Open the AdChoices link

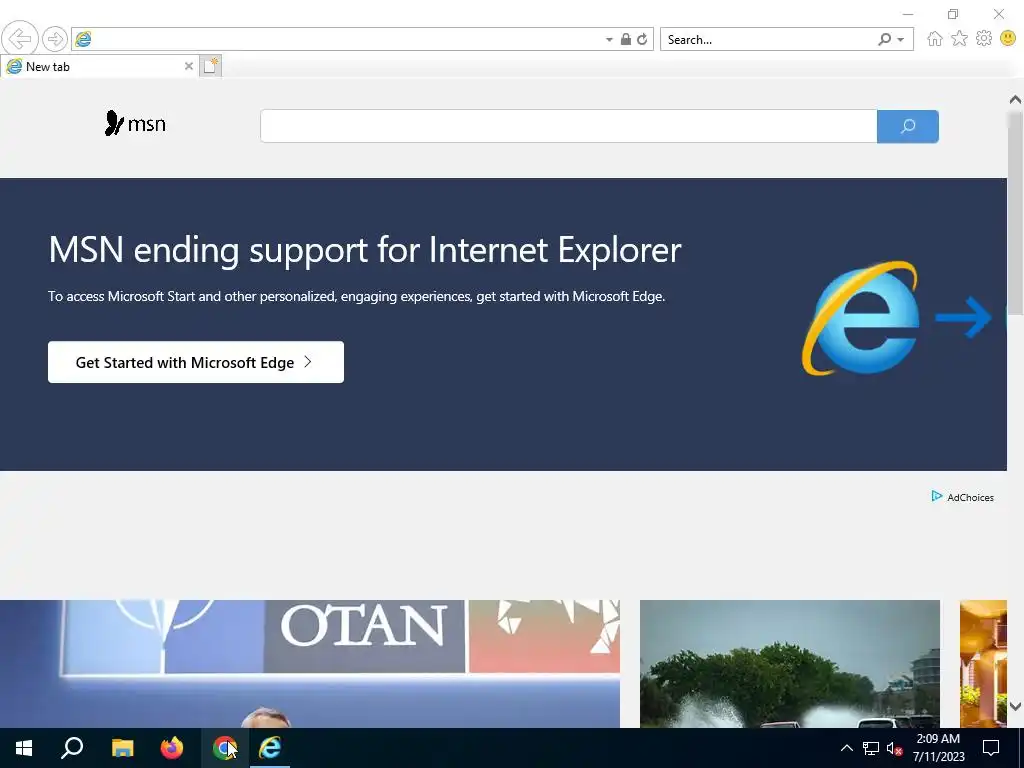pyautogui.click(x=963, y=497)
